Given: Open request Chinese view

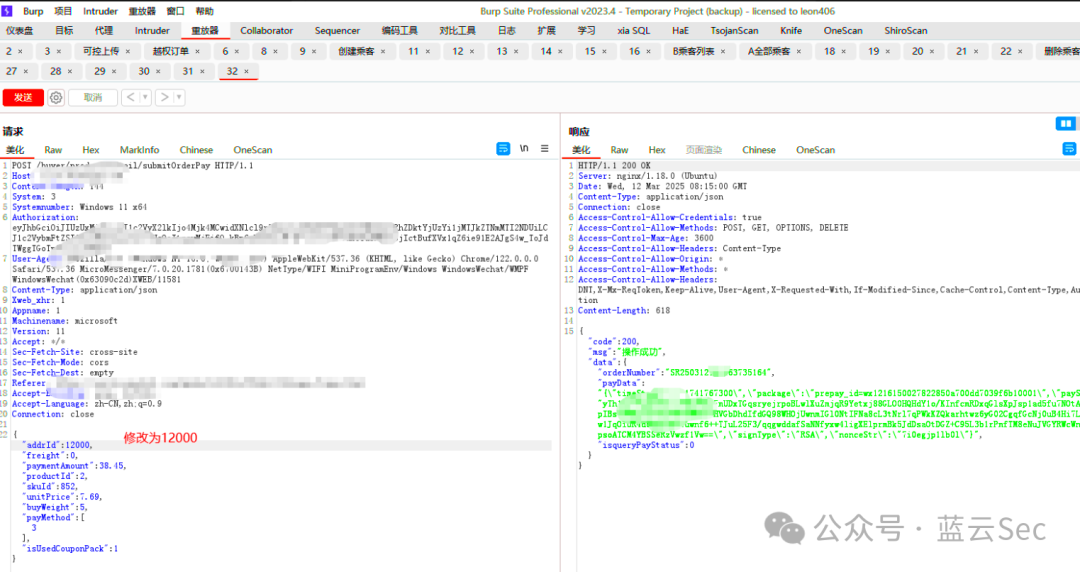Looking at the screenshot, I should point(196,150).
